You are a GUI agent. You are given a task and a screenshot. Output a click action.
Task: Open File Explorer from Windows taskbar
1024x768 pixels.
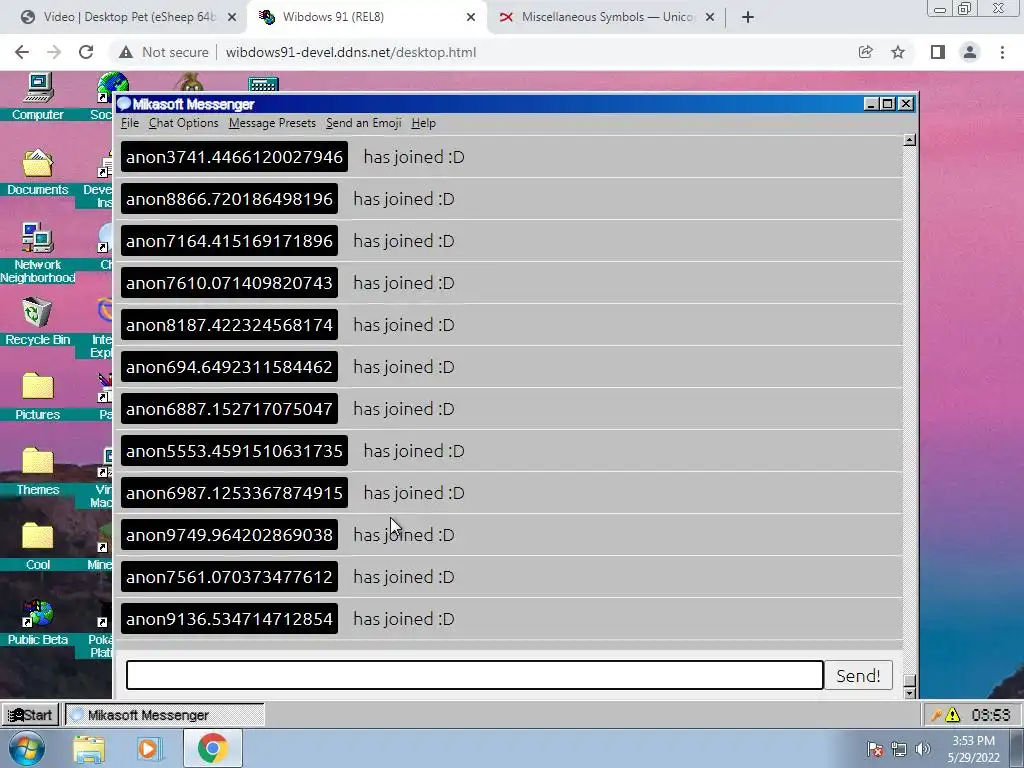89,749
